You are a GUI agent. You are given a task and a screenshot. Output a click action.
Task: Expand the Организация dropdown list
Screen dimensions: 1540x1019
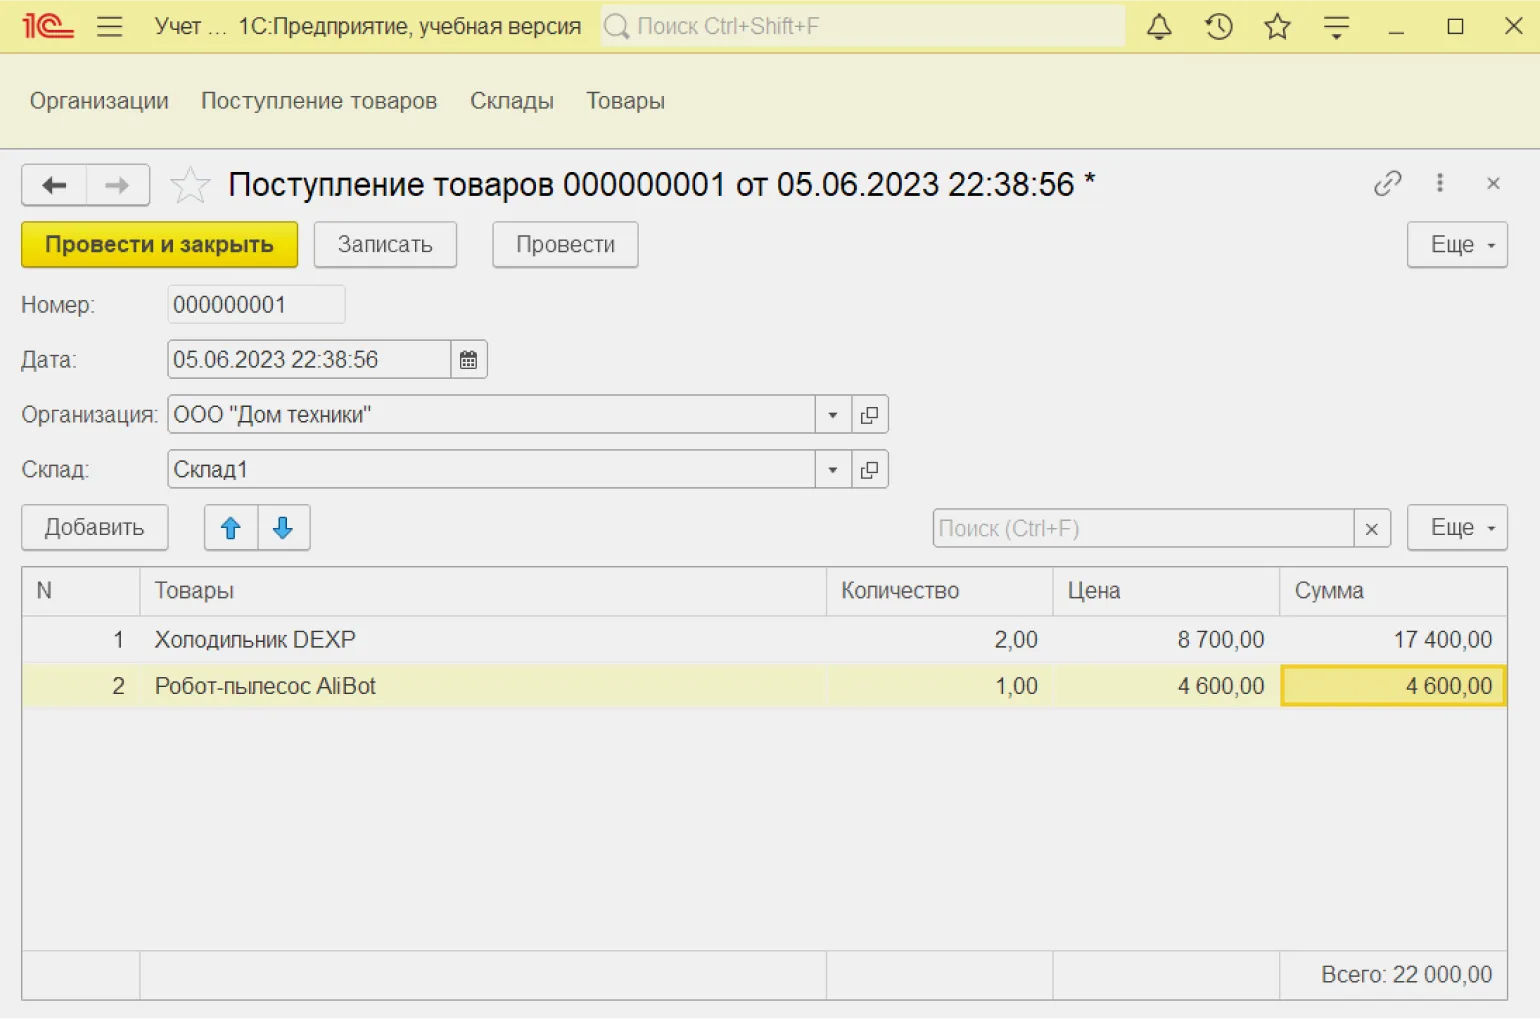point(832,415)
